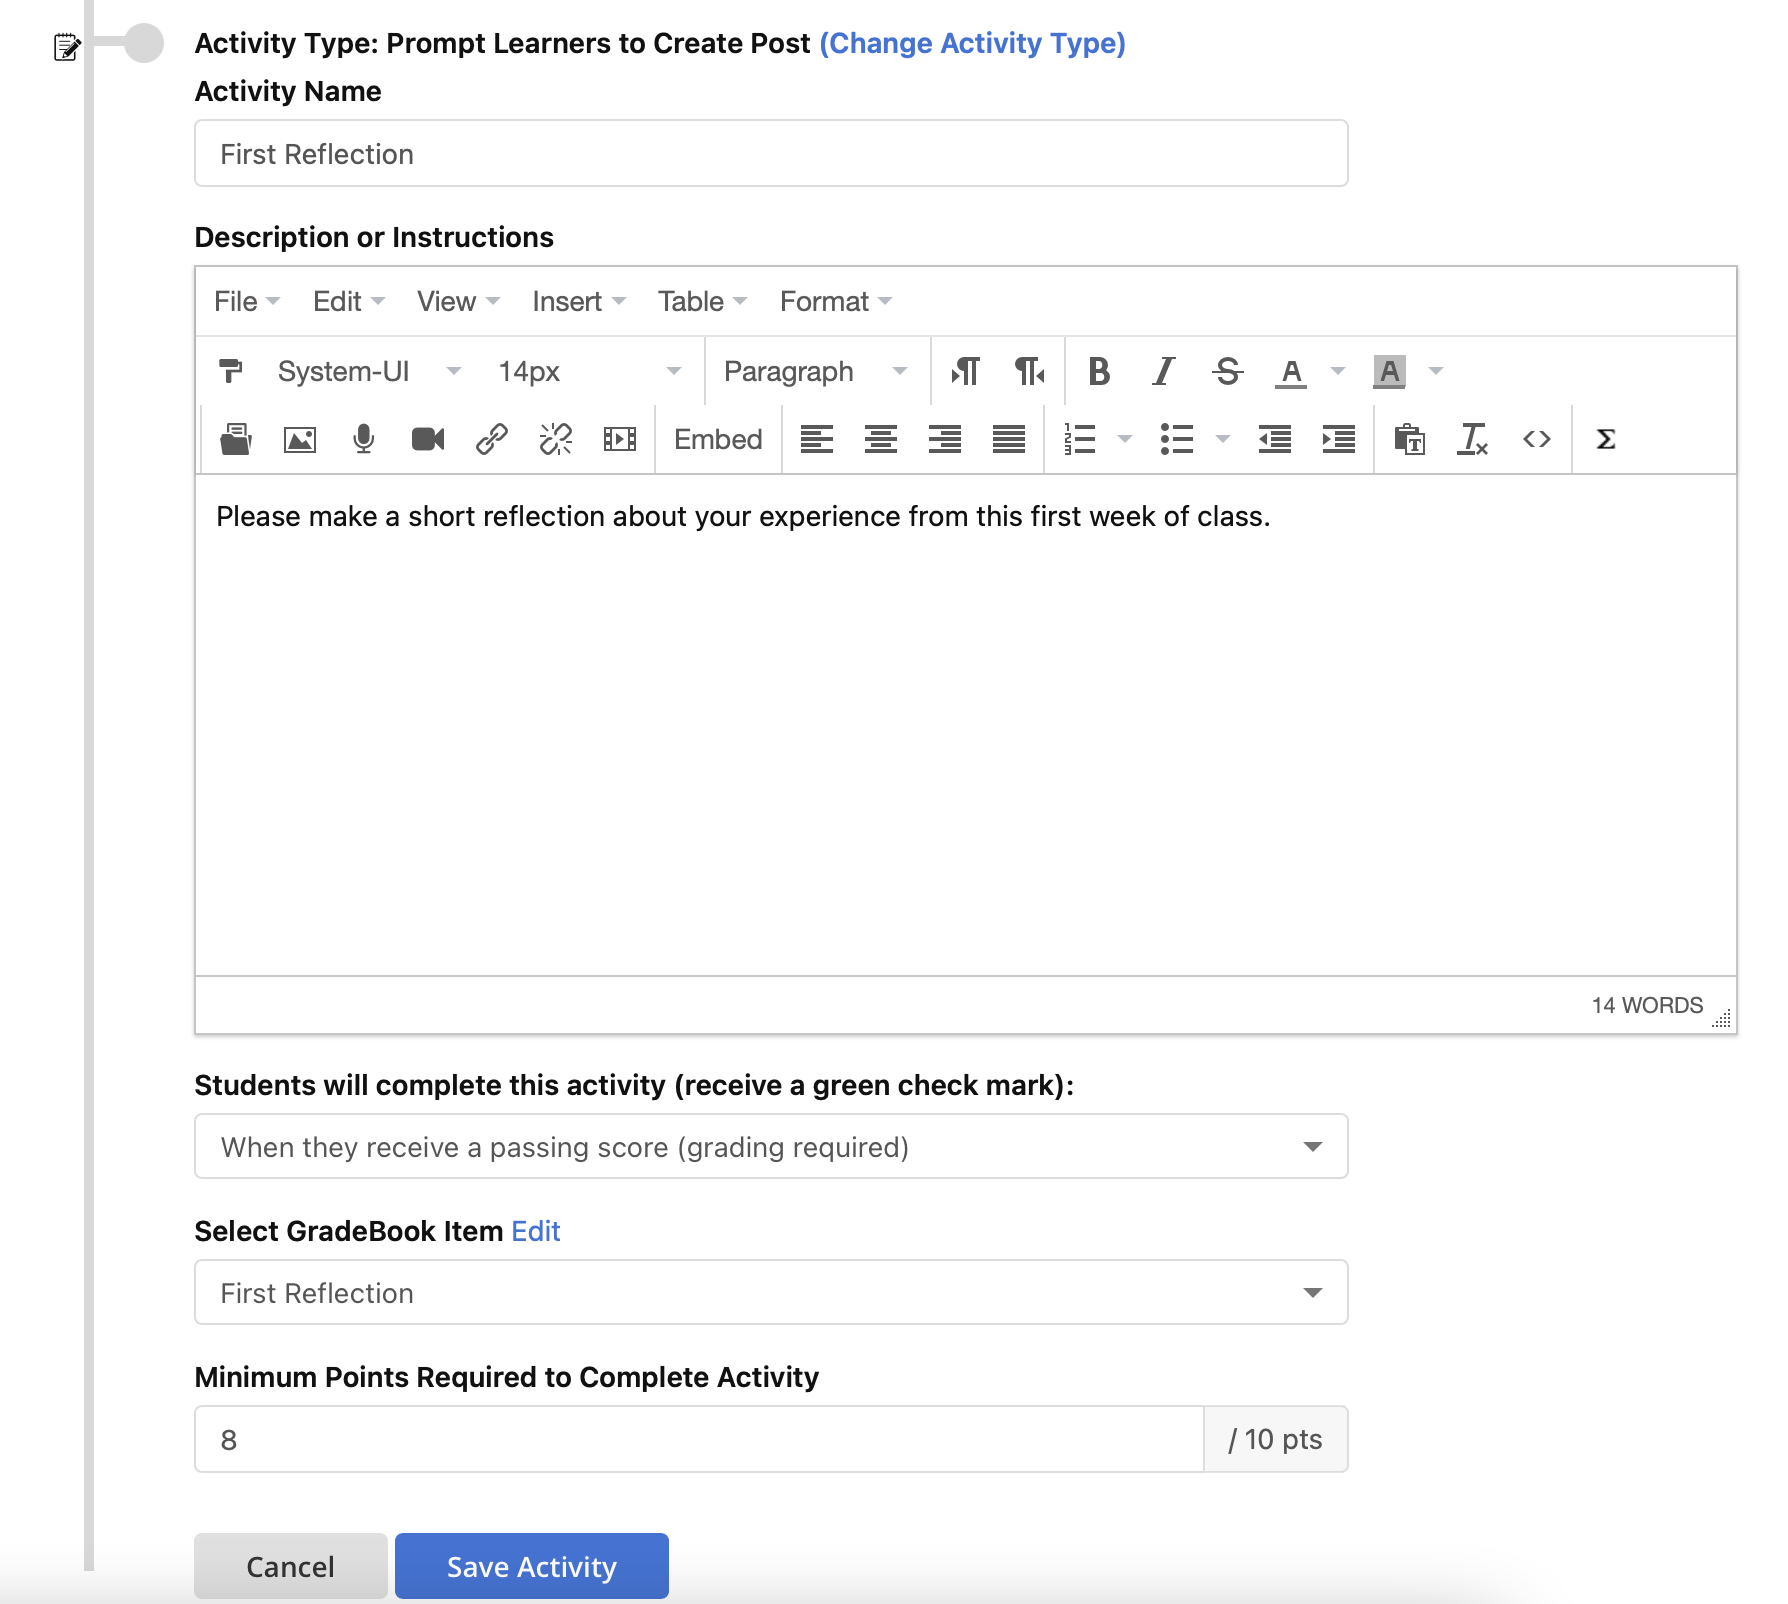Open the file manager icon

click(x=236, y=439)
